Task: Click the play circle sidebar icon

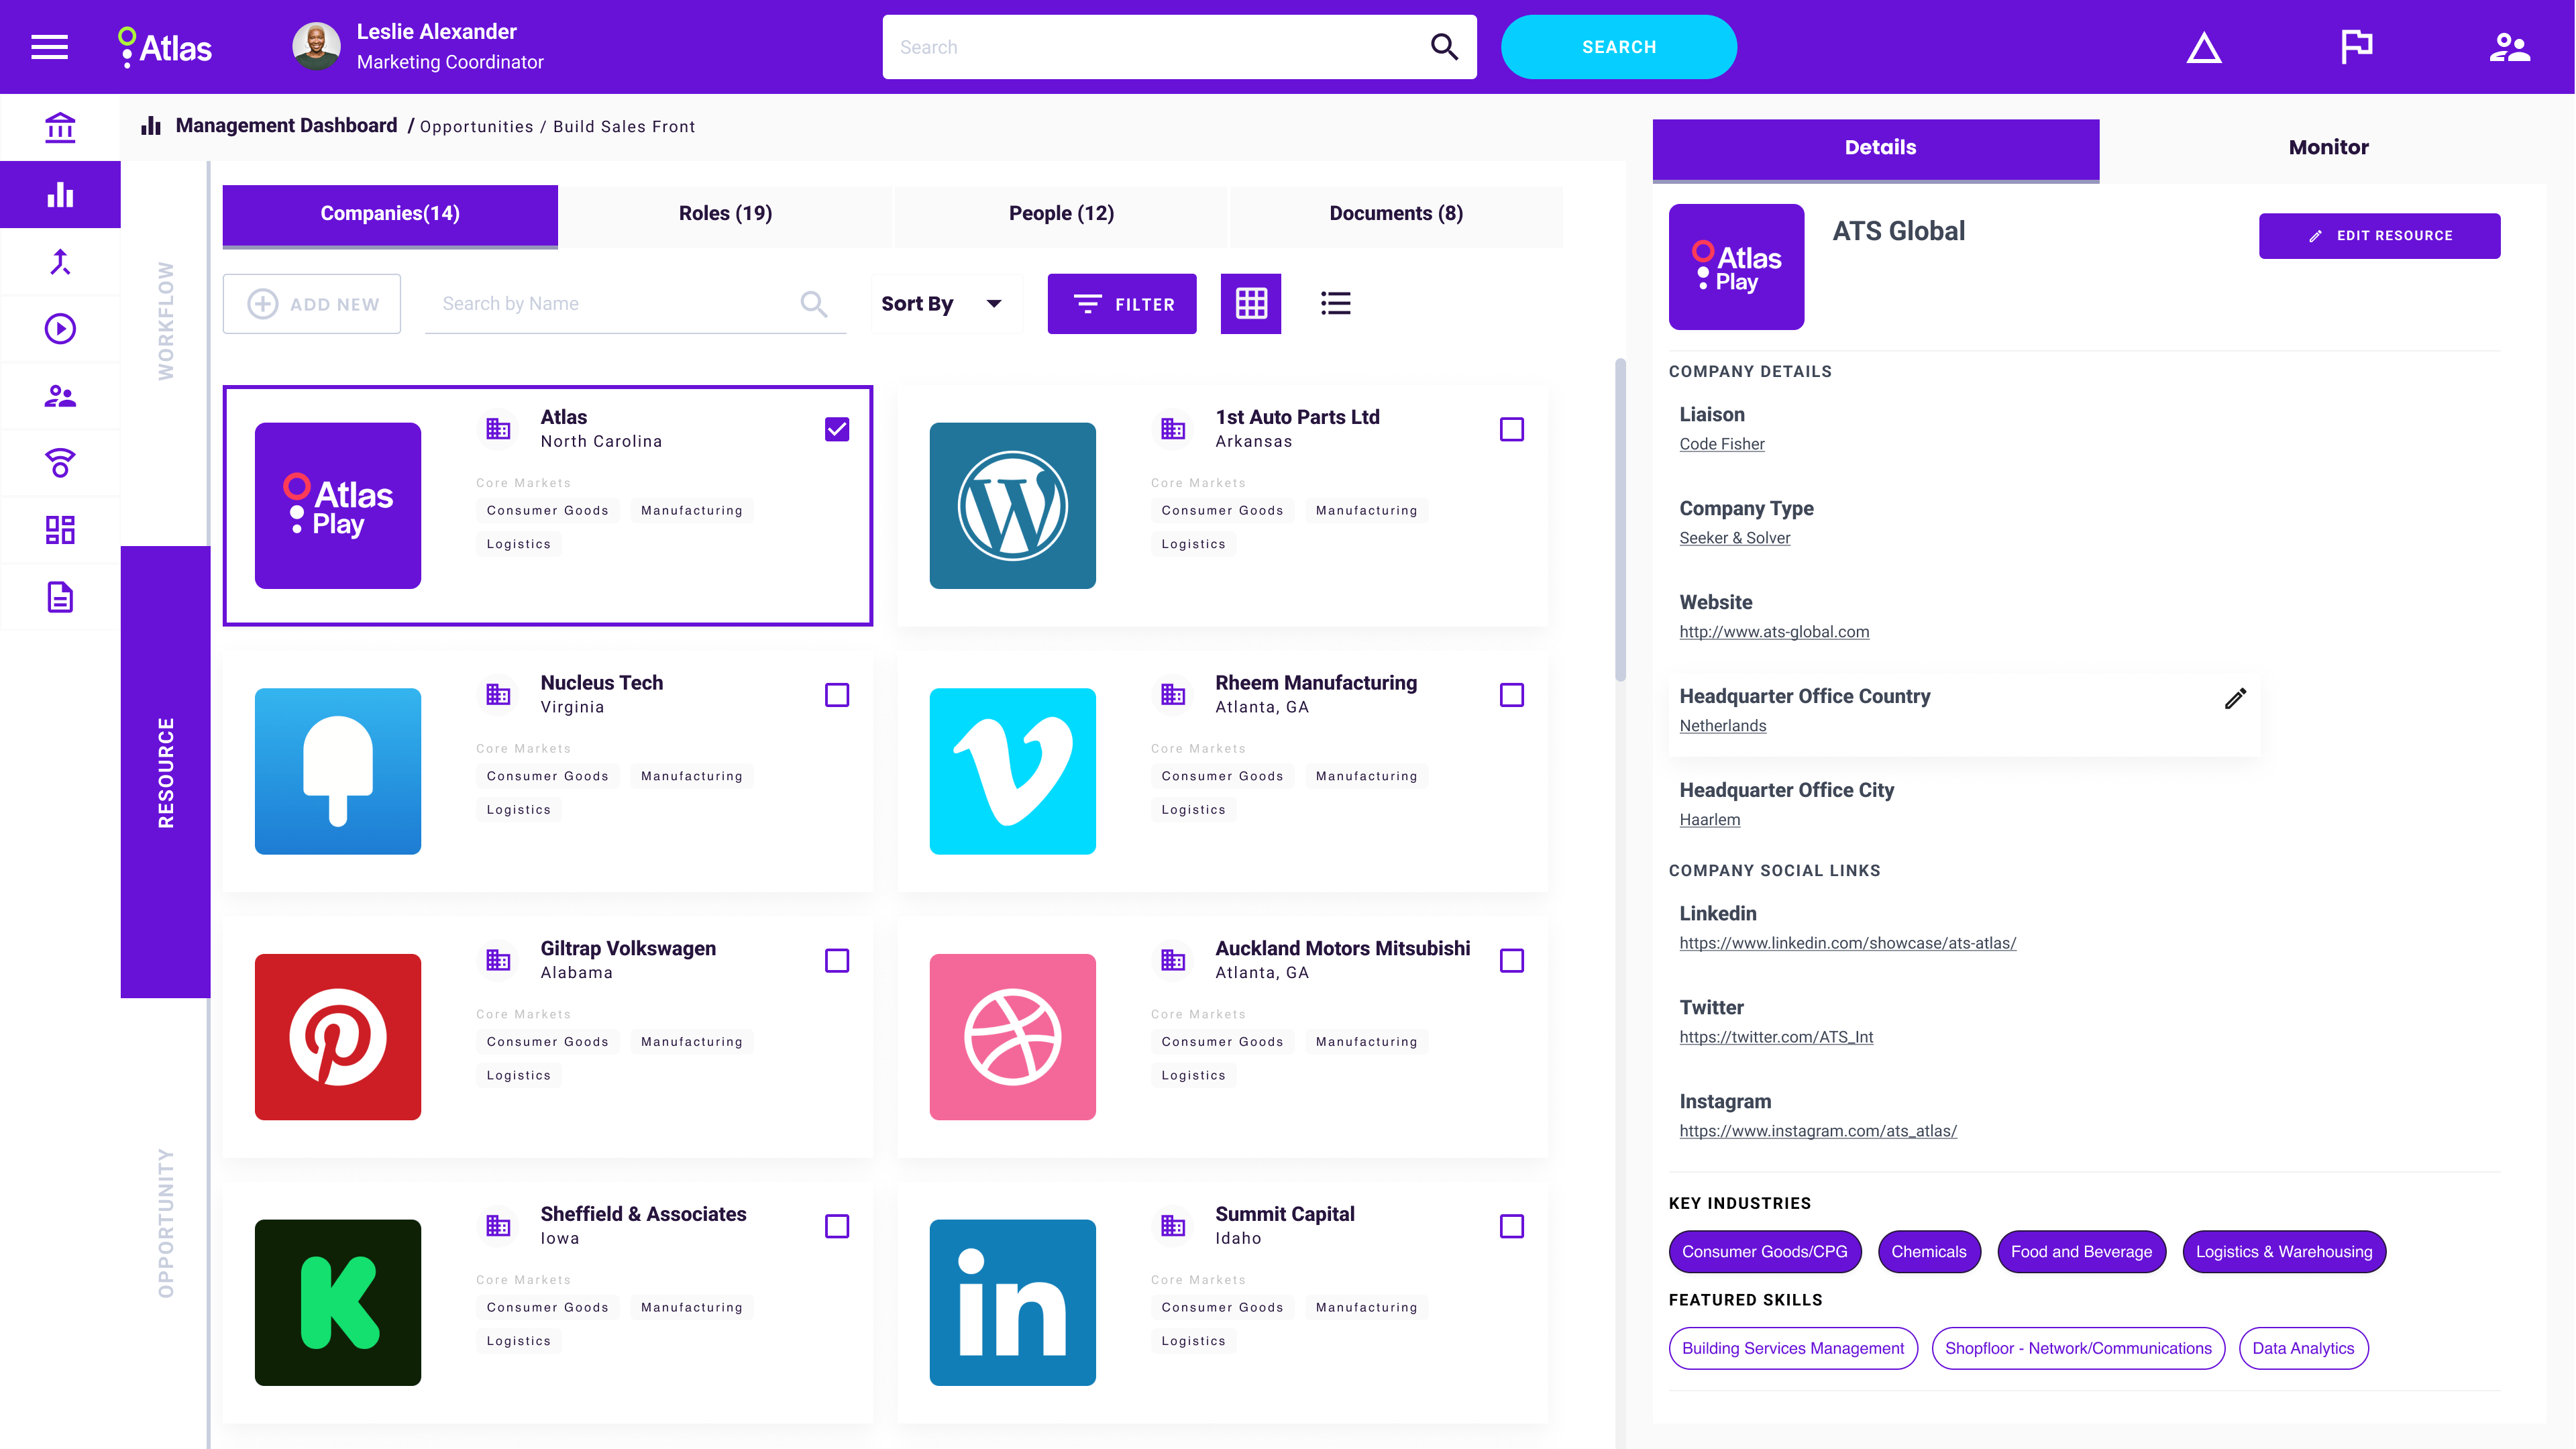Action: point(60,329)
